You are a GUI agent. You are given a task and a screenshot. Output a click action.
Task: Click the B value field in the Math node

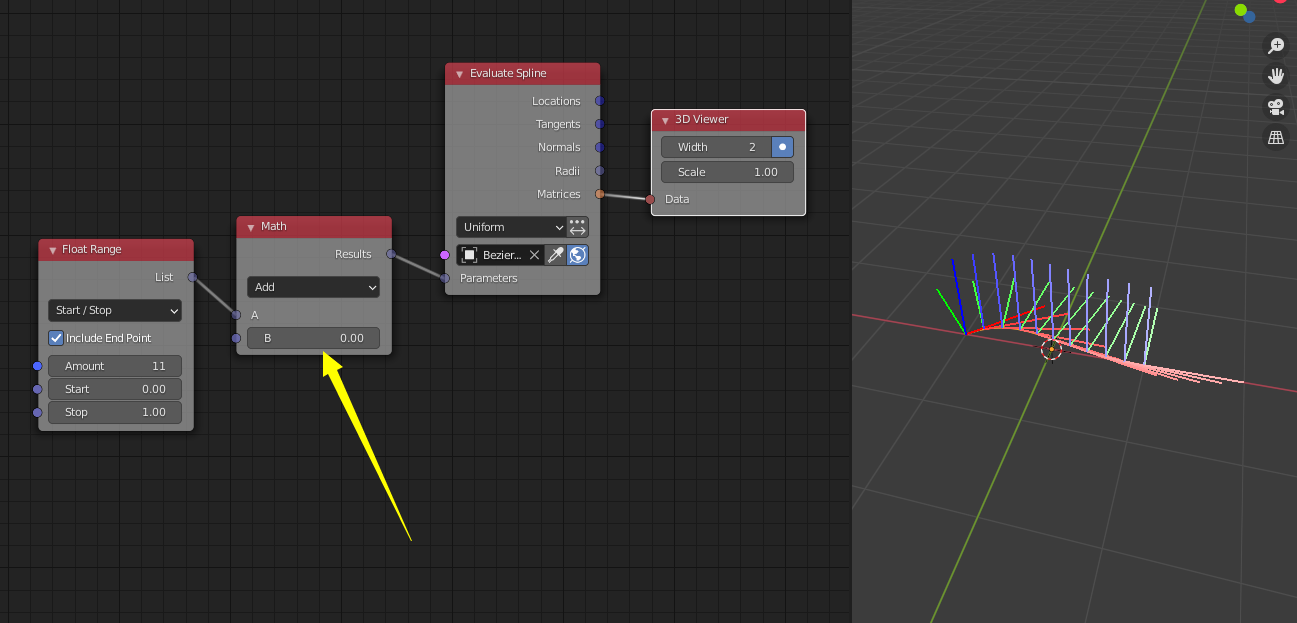[313, 338]
